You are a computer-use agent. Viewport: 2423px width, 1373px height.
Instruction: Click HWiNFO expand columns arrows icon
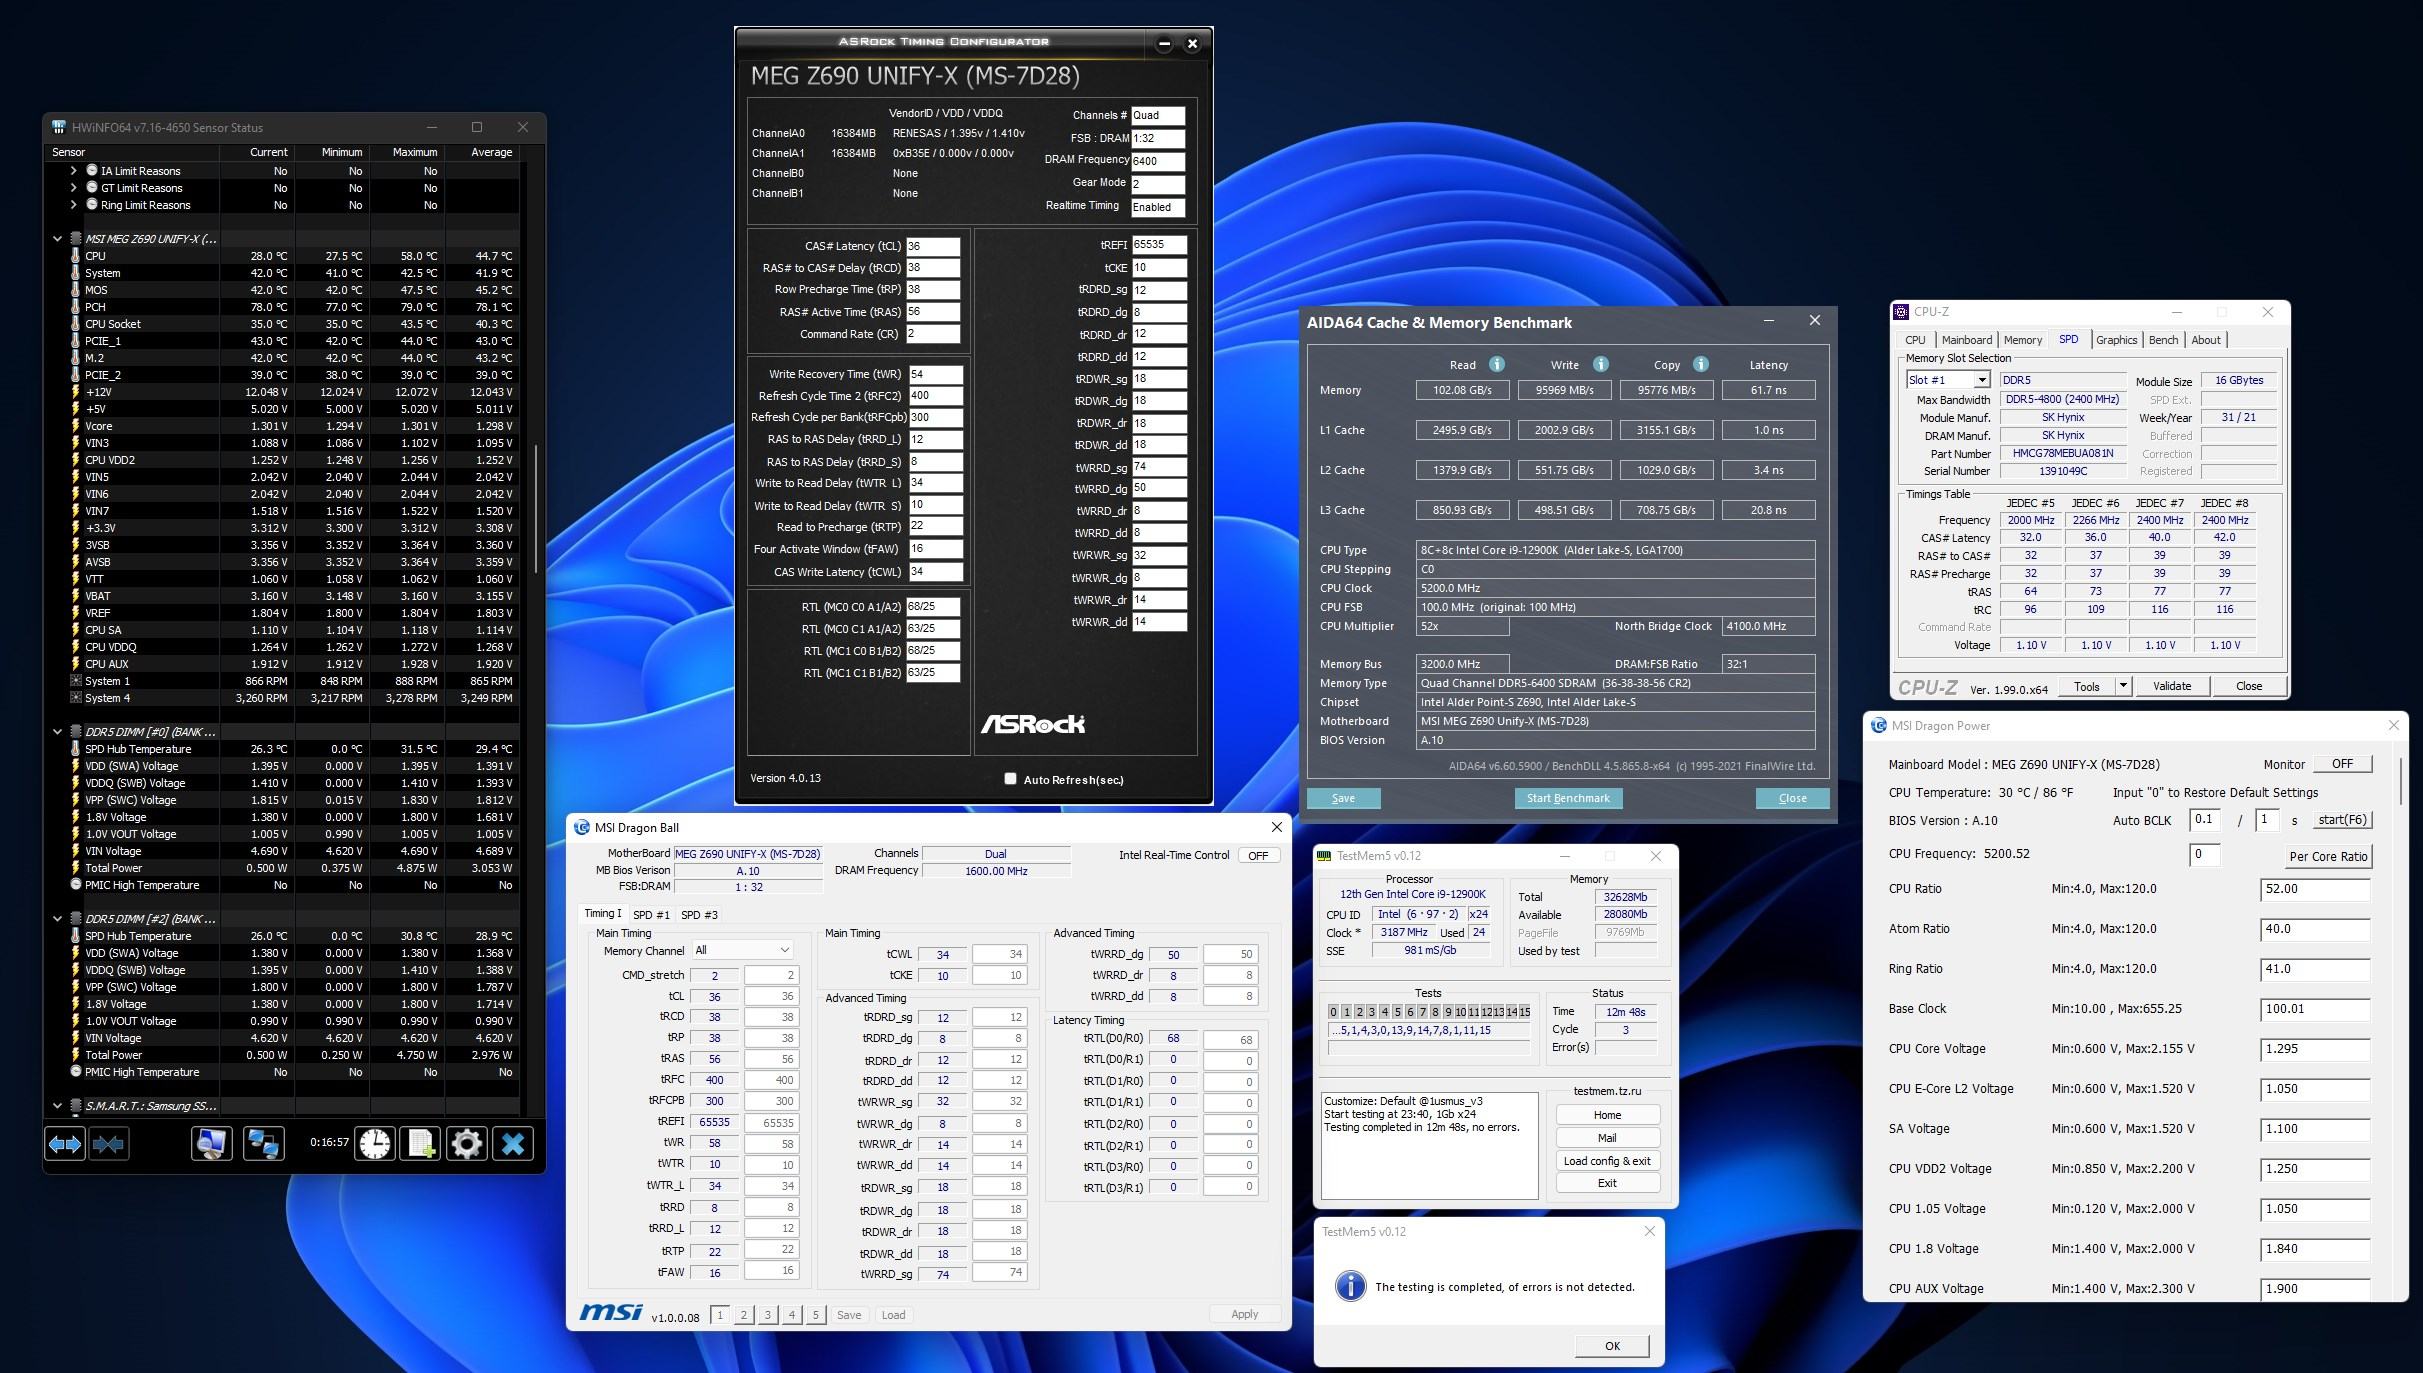(65, 1143)
